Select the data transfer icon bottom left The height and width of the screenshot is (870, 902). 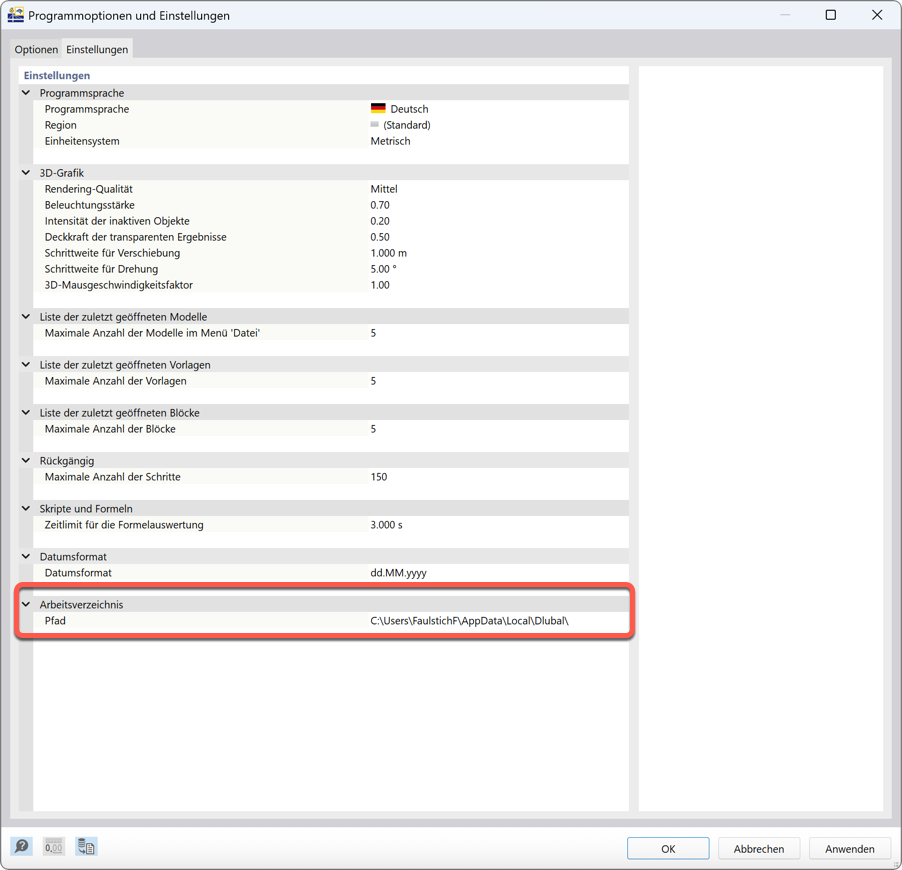pos(86,846)
